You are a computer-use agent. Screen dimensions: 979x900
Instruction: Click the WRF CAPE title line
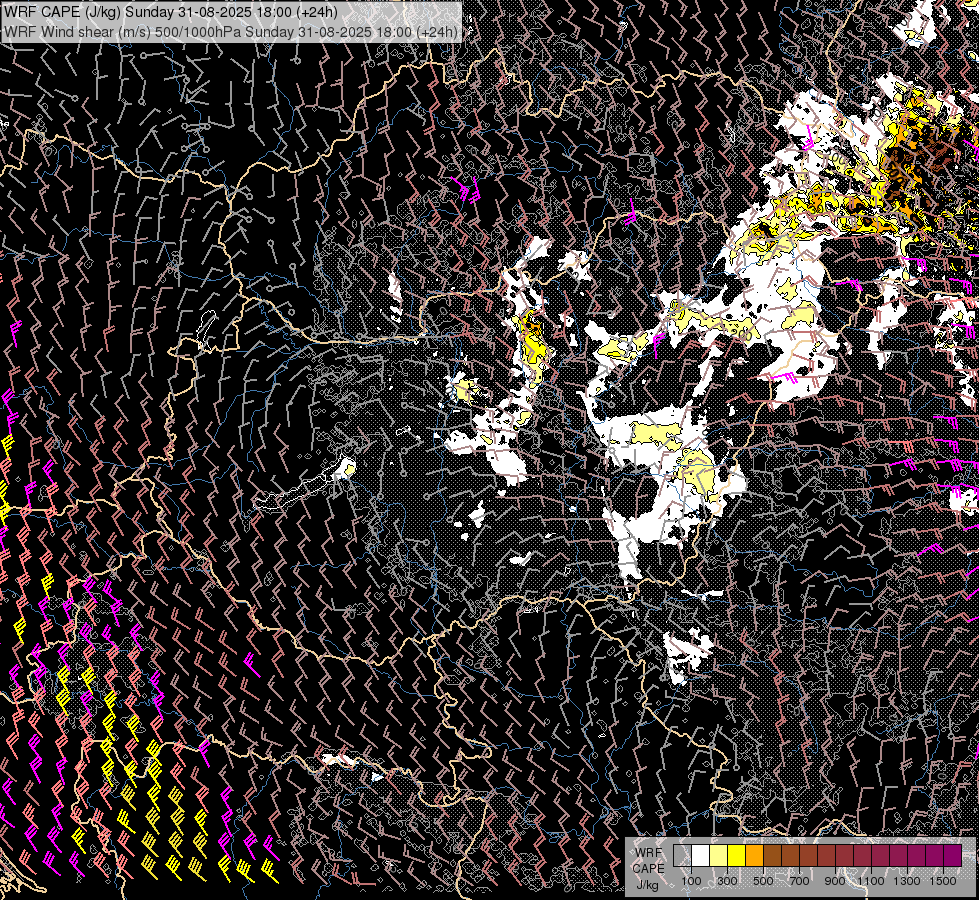pos(170,12)
